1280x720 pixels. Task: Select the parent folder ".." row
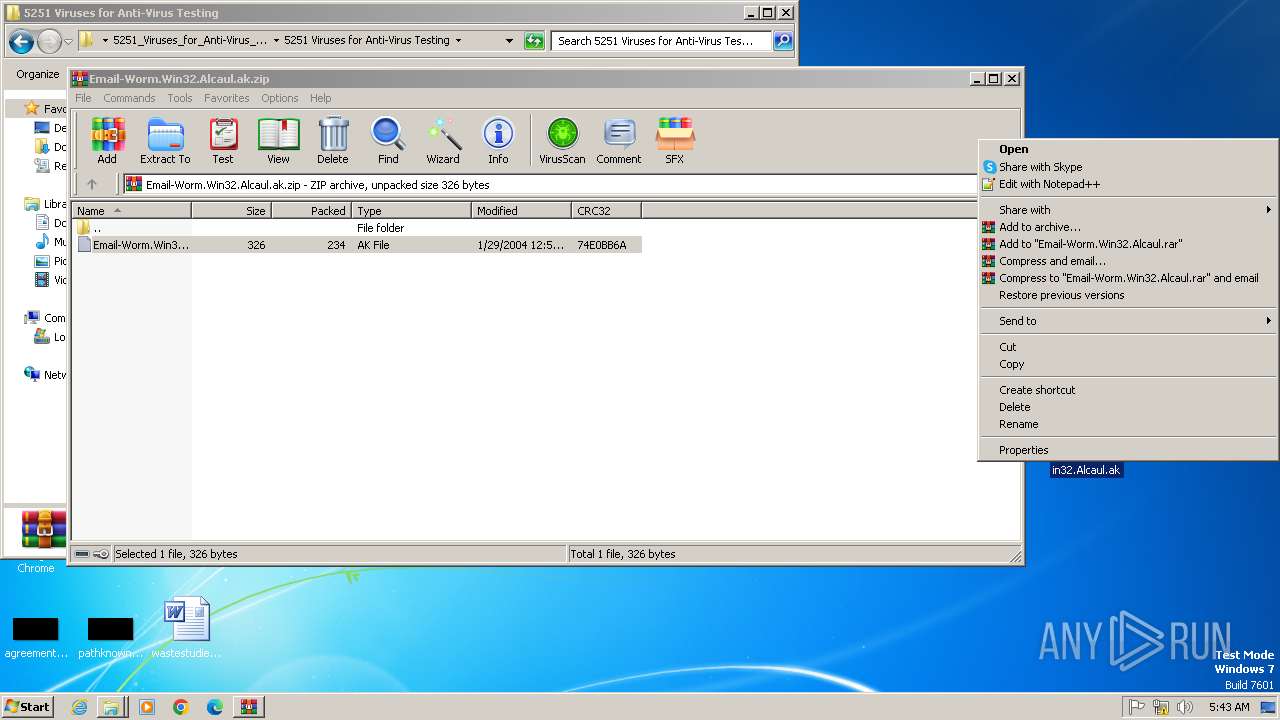pyautogui.click(x=357, y=228)
